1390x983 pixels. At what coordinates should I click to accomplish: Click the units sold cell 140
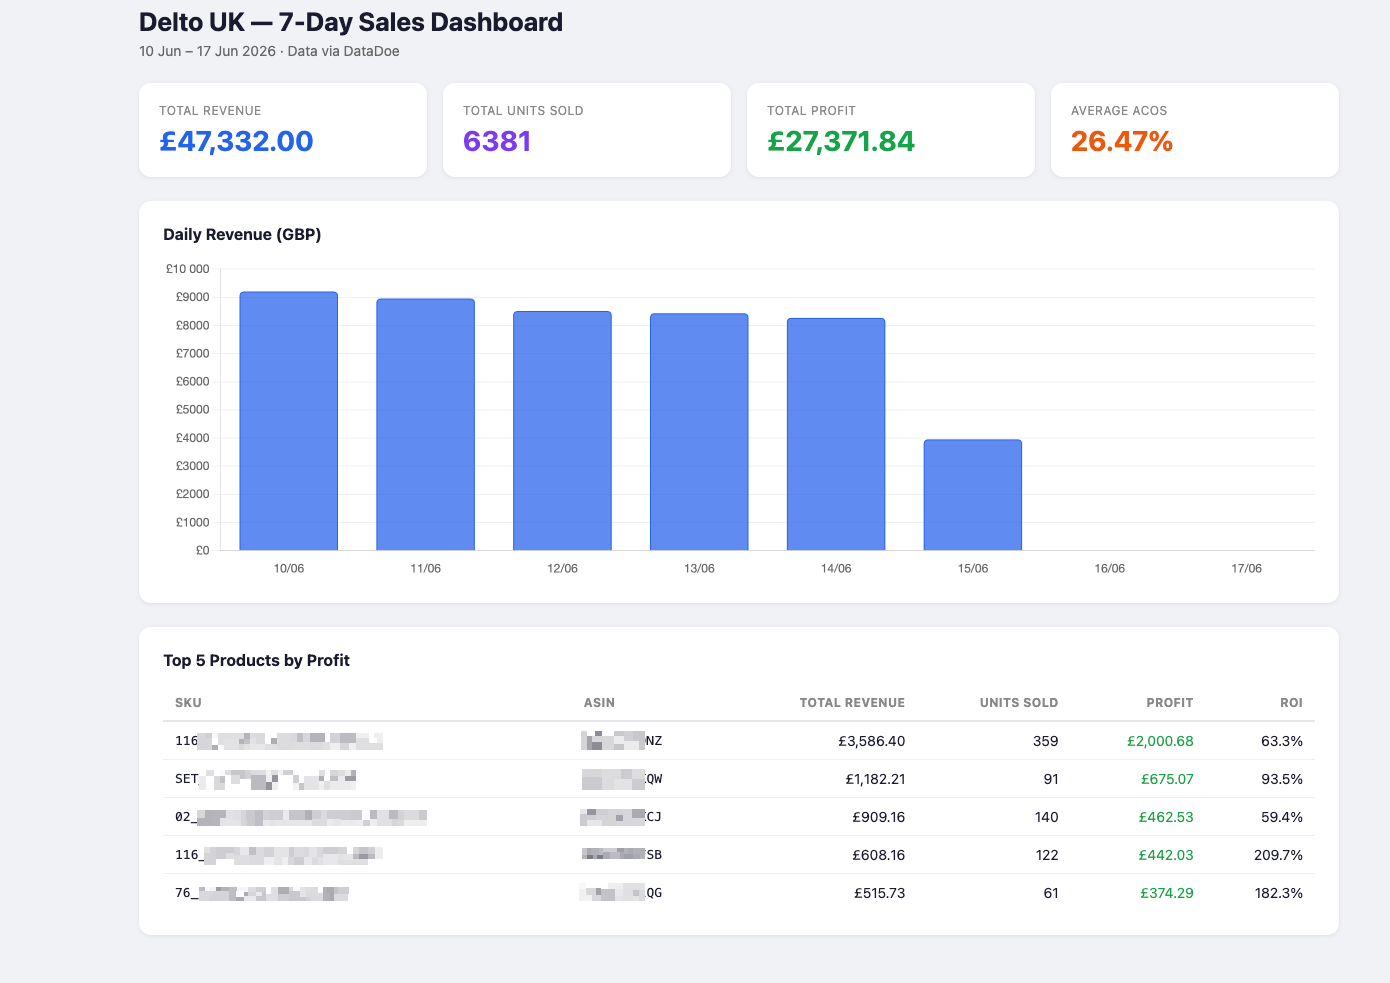coord(1046,817)
